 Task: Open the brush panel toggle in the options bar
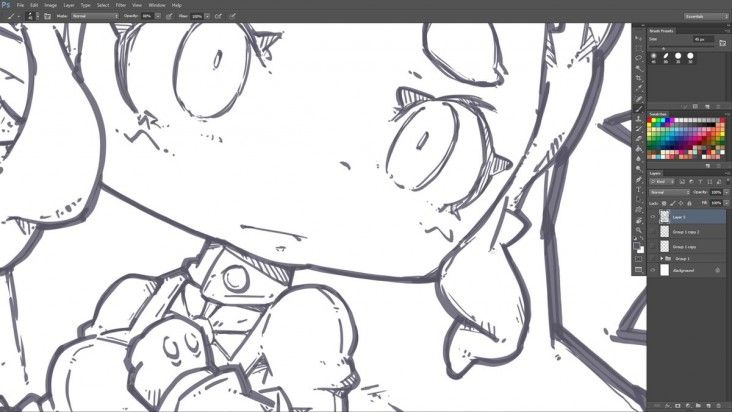(x=47, y=16)
